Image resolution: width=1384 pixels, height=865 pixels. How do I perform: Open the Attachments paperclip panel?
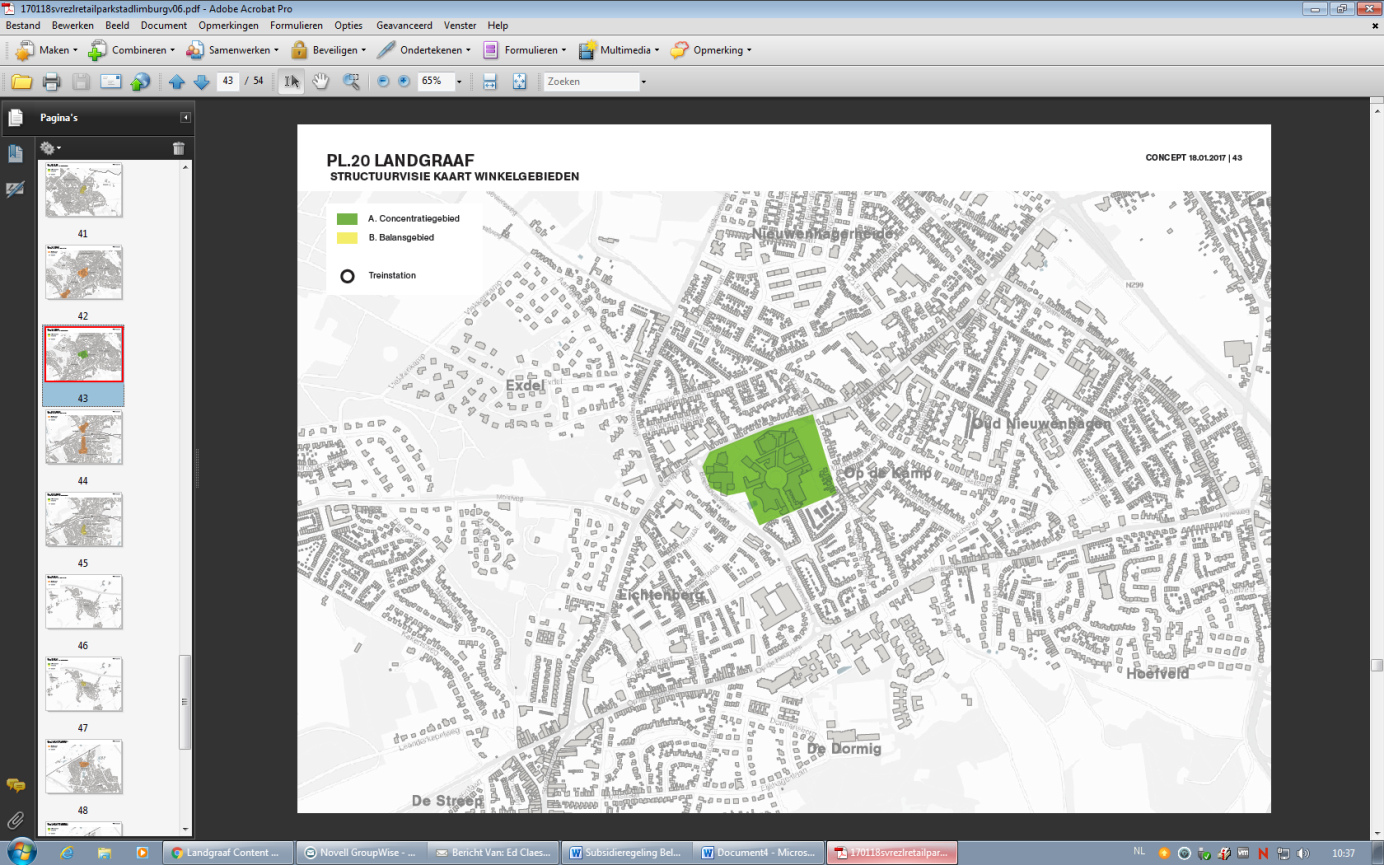click(15, 820)
